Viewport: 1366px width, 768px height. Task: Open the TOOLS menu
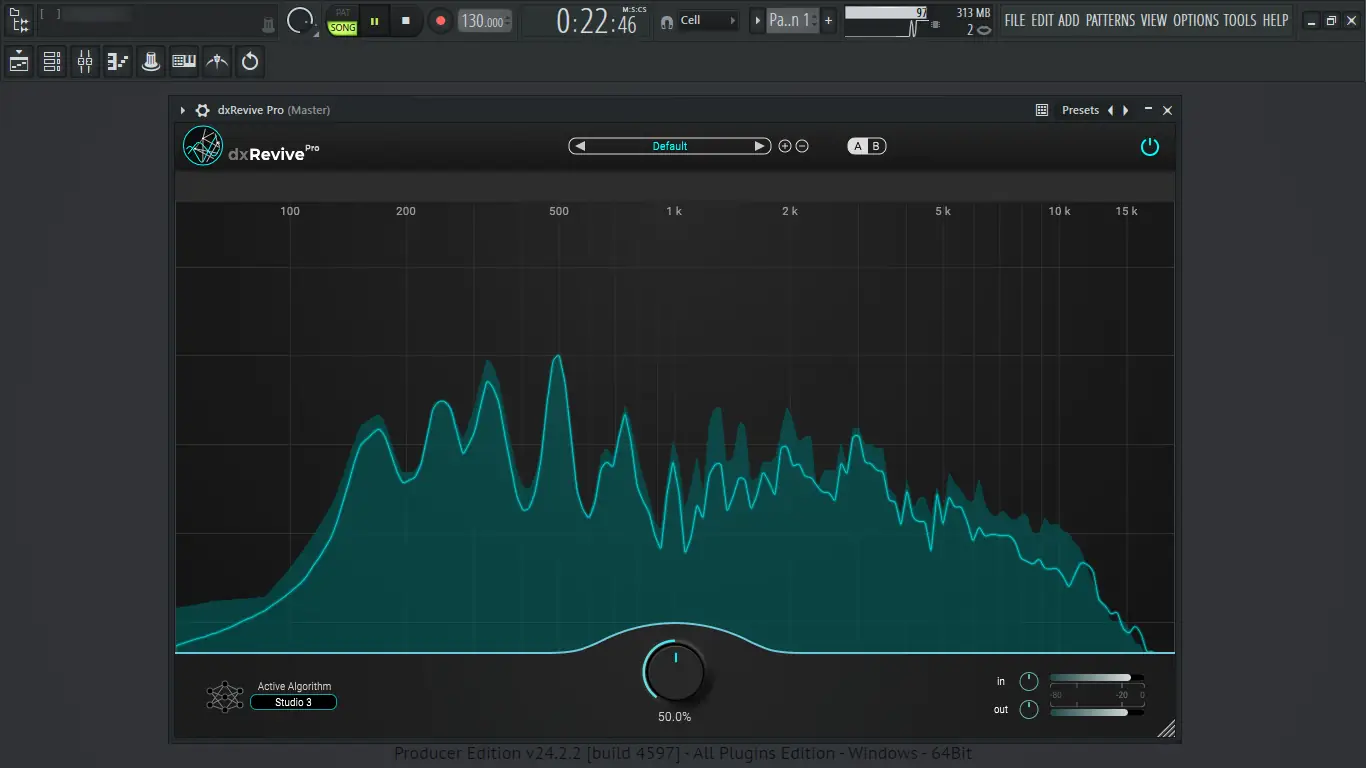click(x=1240, y=20)
